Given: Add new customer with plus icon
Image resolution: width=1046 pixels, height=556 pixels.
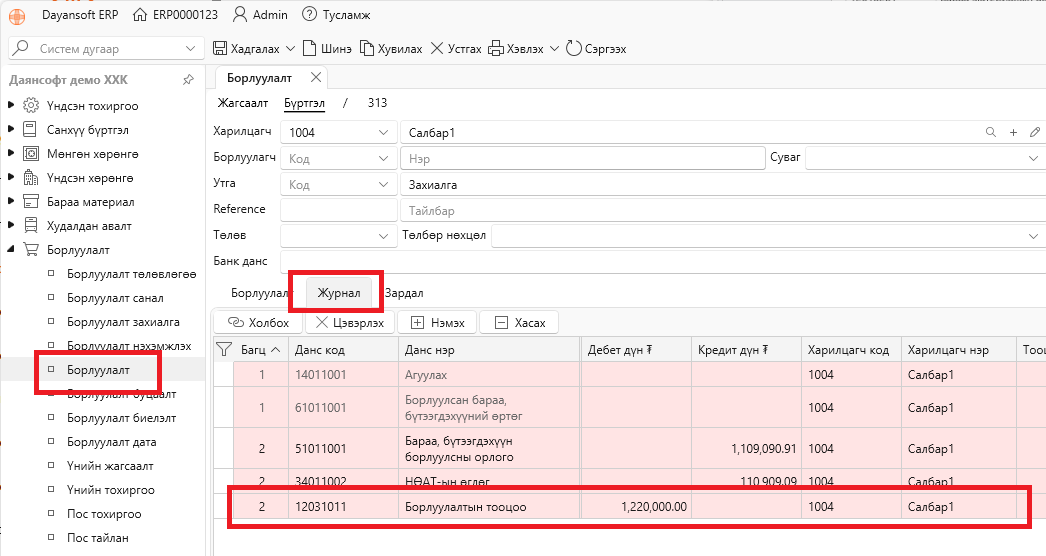Looking at the screenshot, I should [1013, 132].
